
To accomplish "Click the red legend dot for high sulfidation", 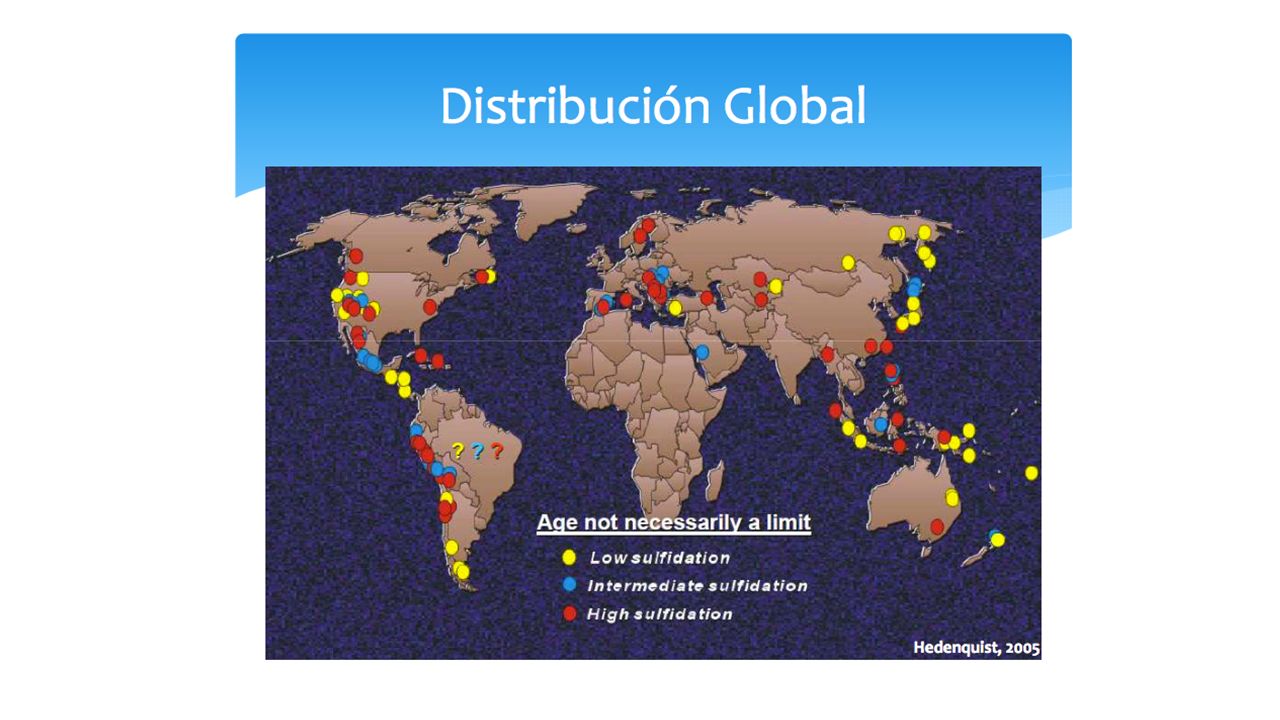I will click(x=570, y=613).
